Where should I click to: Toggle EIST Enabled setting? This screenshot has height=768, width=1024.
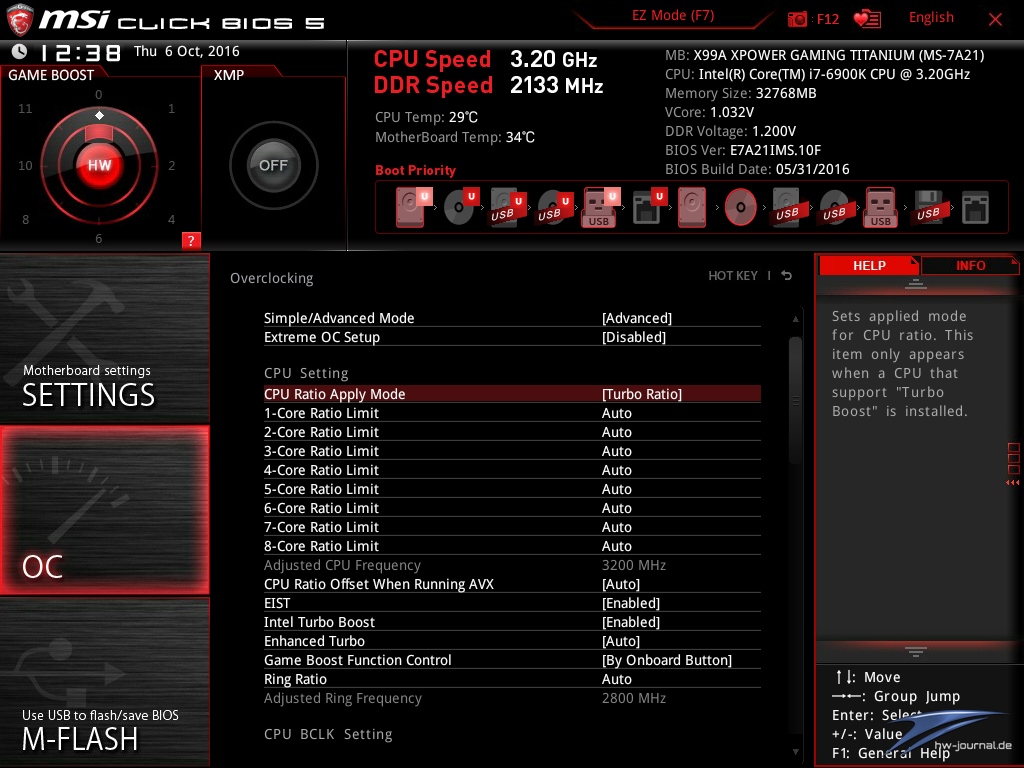tap(630, 603)
